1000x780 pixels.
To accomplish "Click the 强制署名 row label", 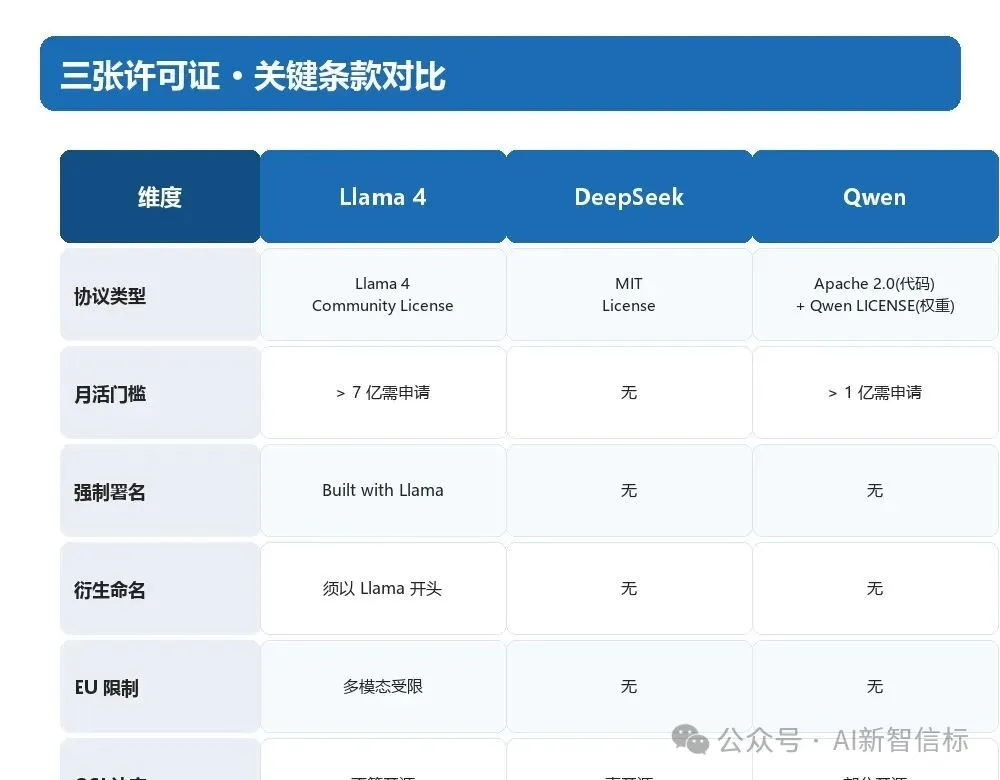I will pyautogui.click(x=160, y=491).
